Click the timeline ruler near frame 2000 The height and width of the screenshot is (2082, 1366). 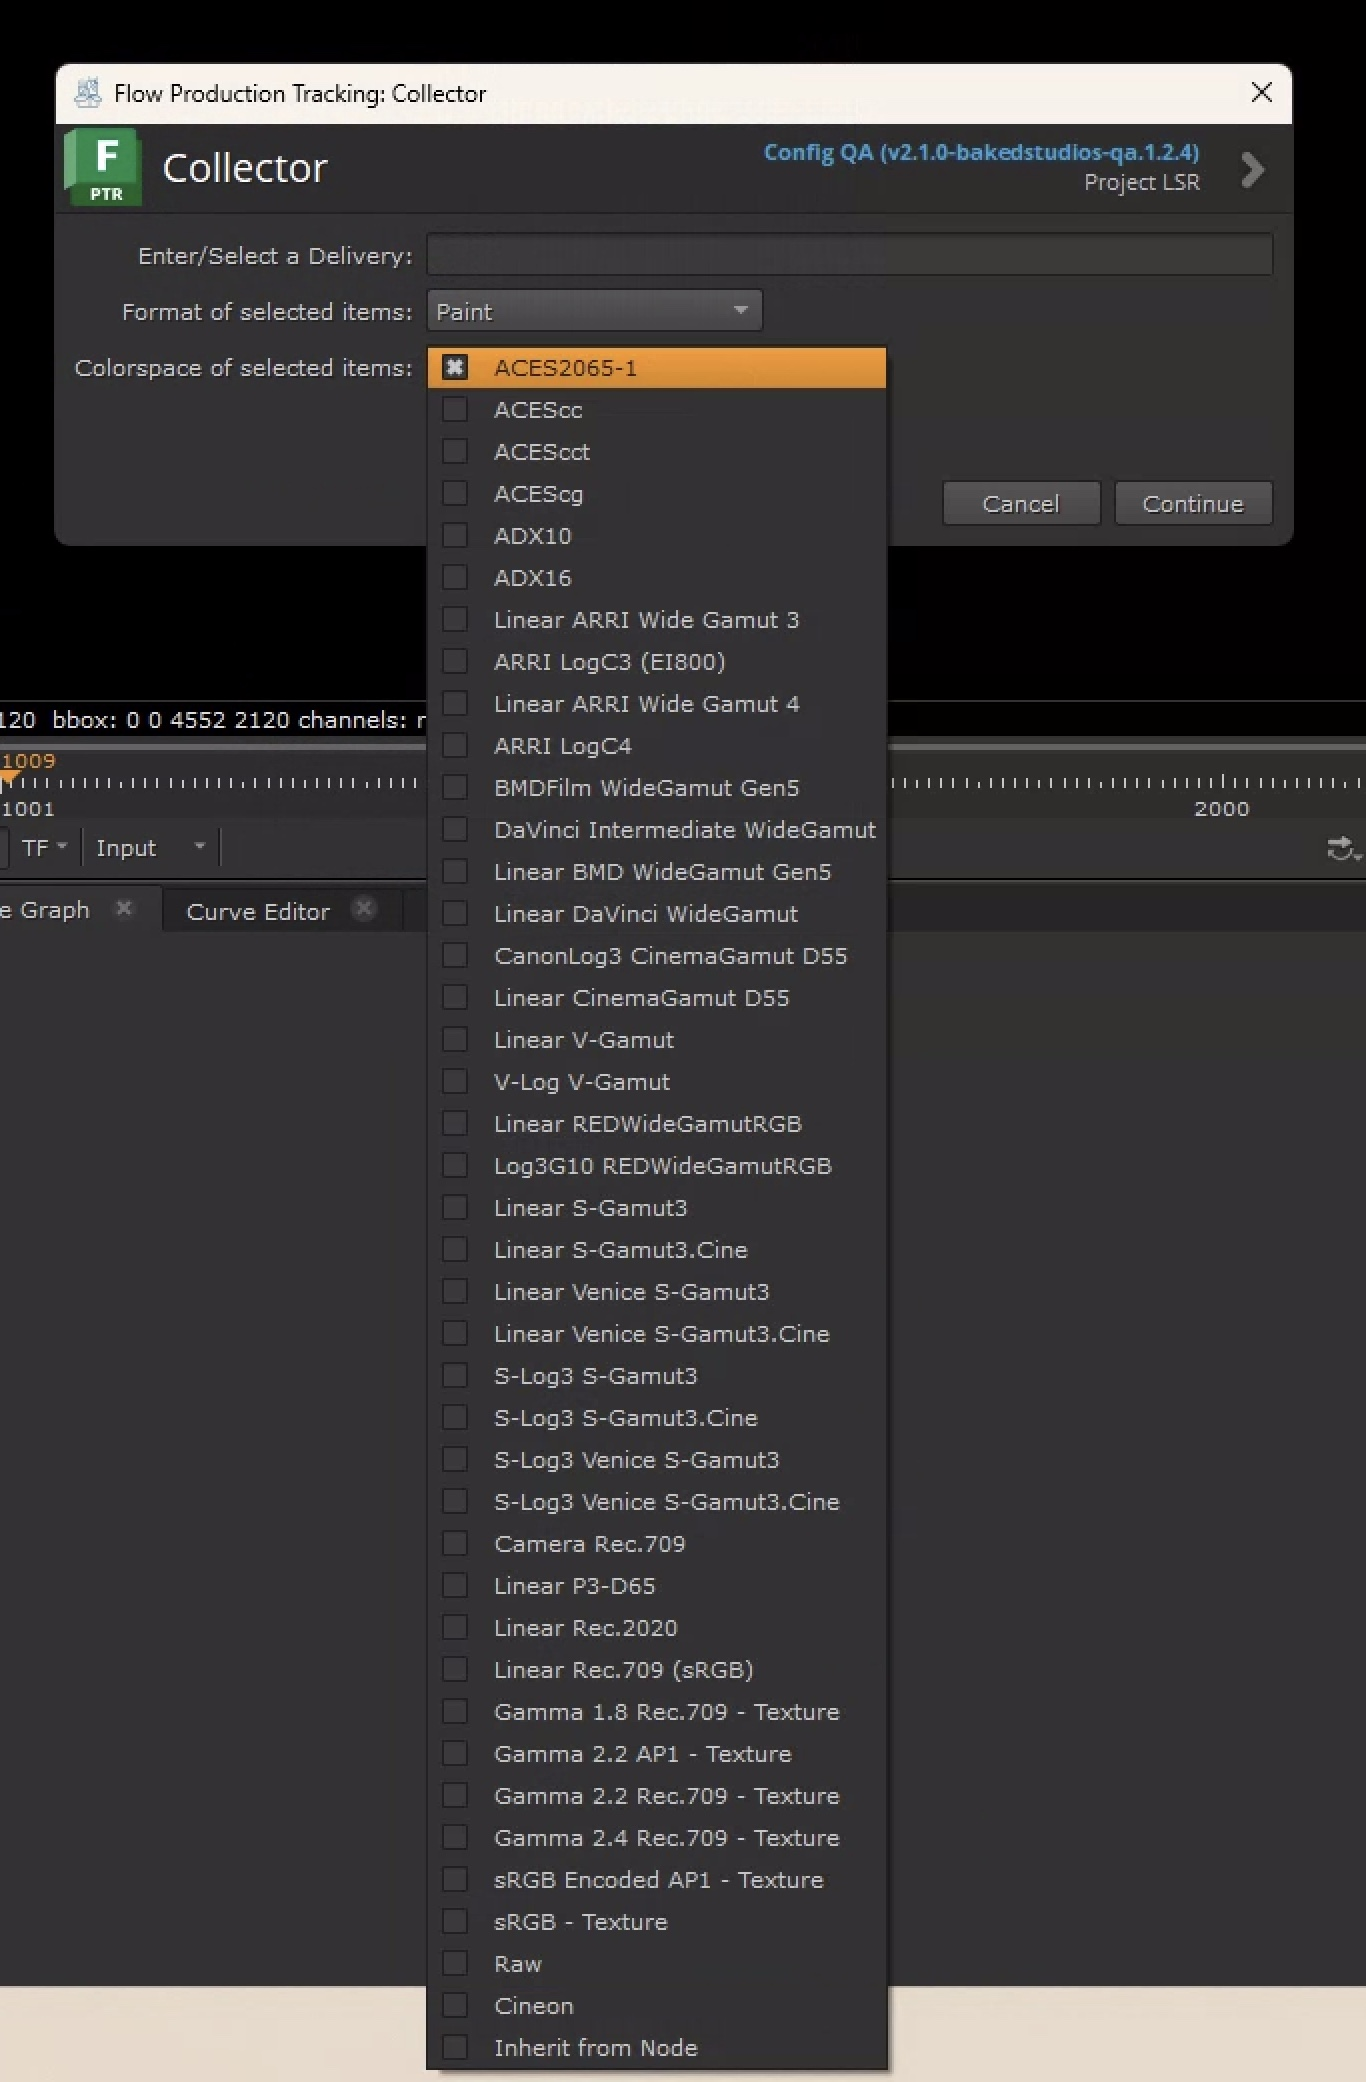coord(1221,783)
